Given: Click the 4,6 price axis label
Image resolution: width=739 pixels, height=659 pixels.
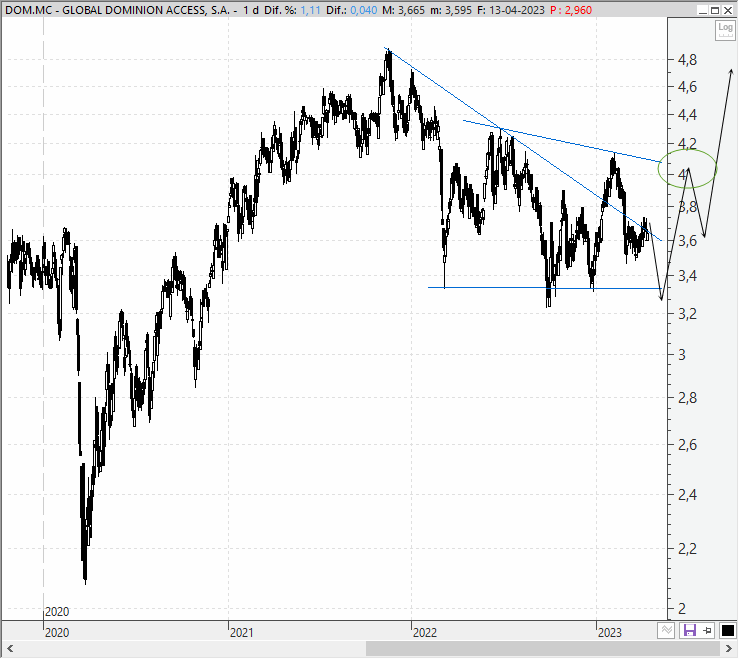Looking at the screenshot, I should [687, 87].
